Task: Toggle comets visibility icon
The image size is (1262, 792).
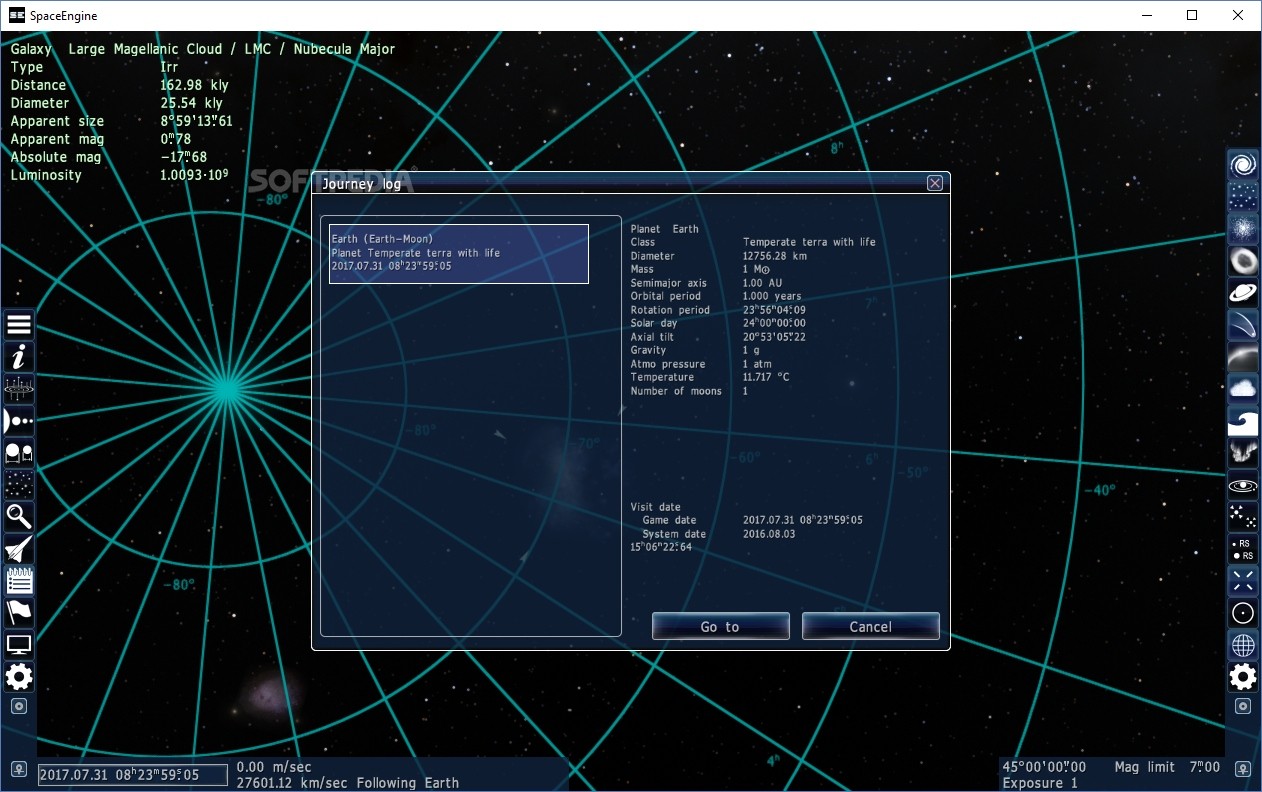Action: [x=1243, y=325]
